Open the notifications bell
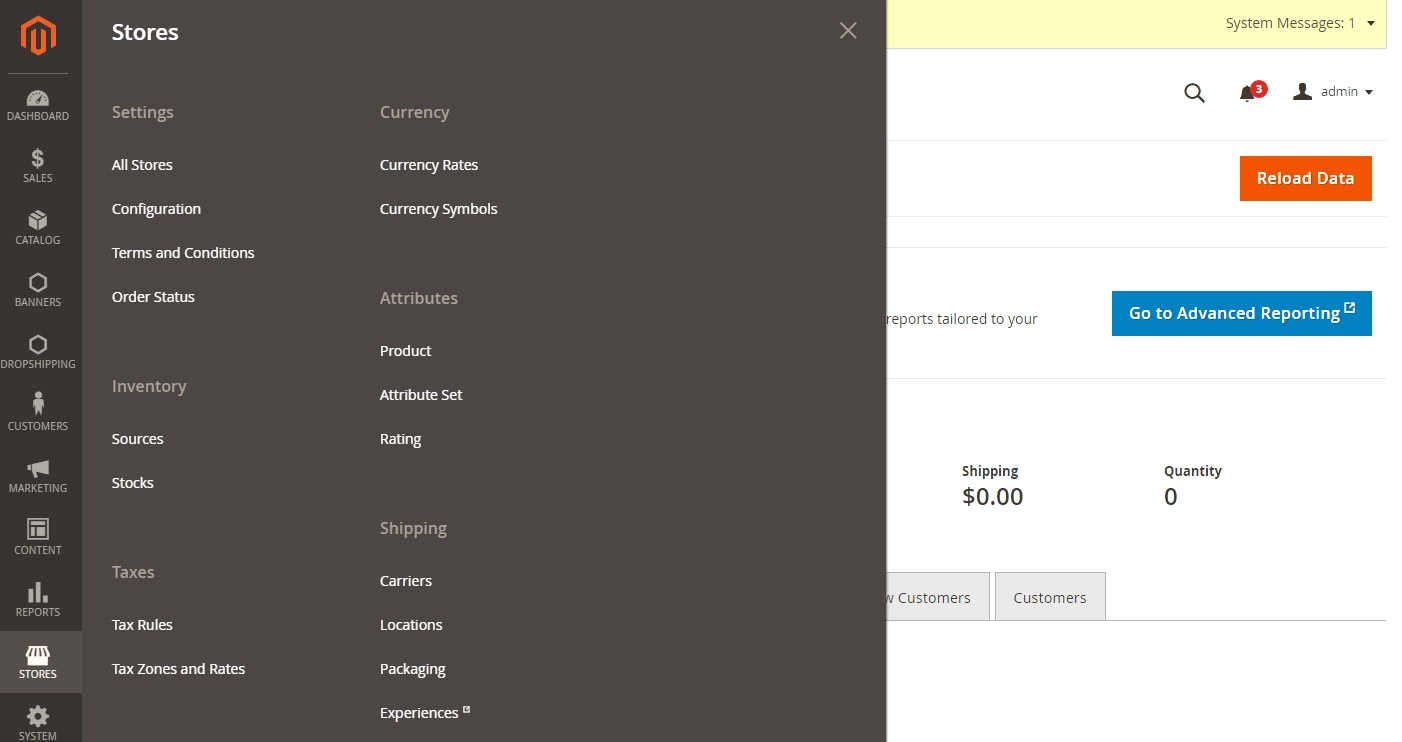The height and width of the screenshot is (742, 1402). (x=1248, y=93)
